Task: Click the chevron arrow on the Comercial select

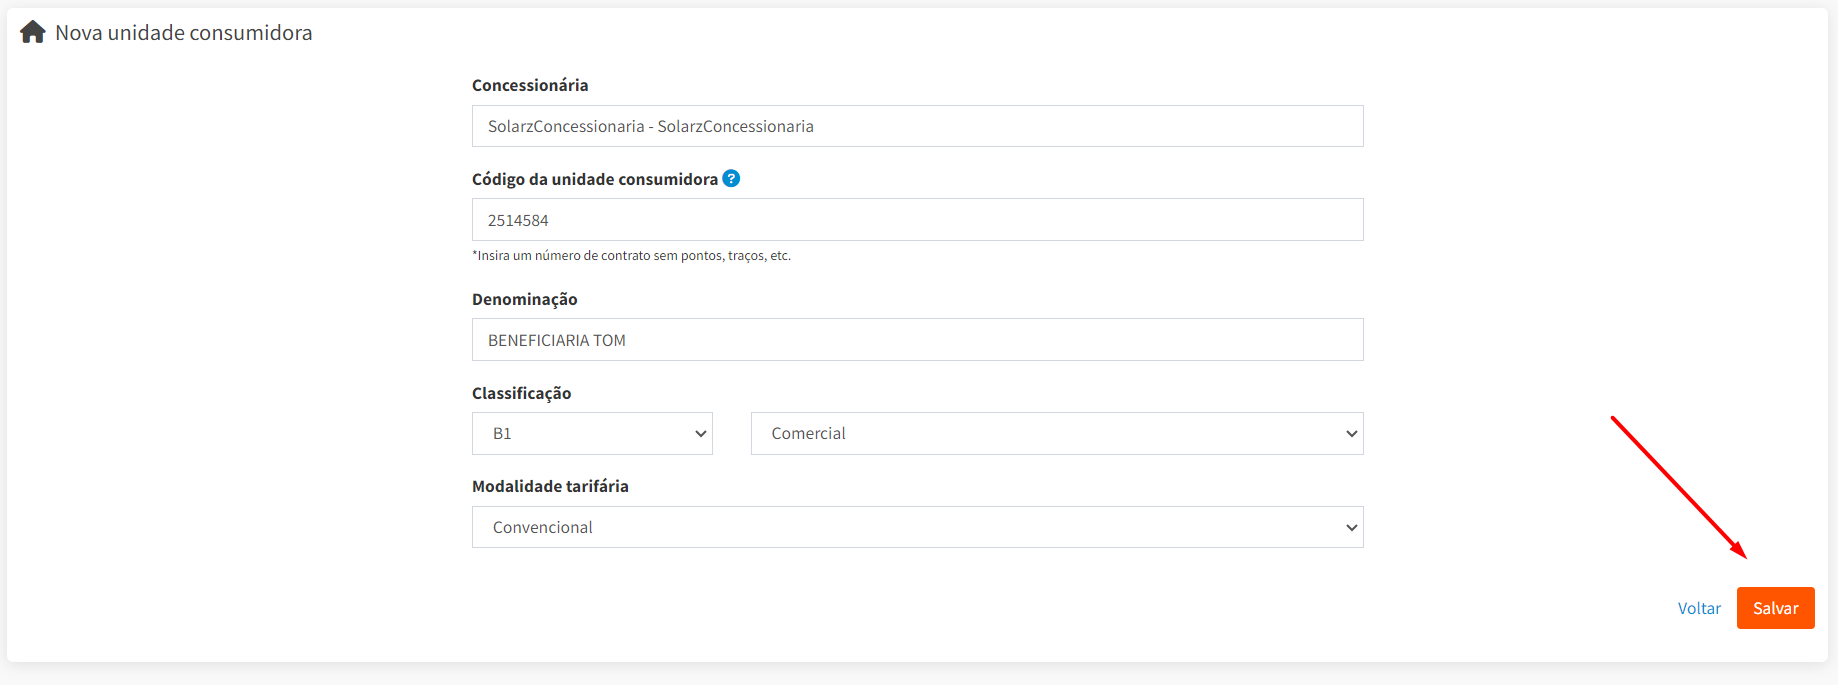Action: [x=1351, y=434]
